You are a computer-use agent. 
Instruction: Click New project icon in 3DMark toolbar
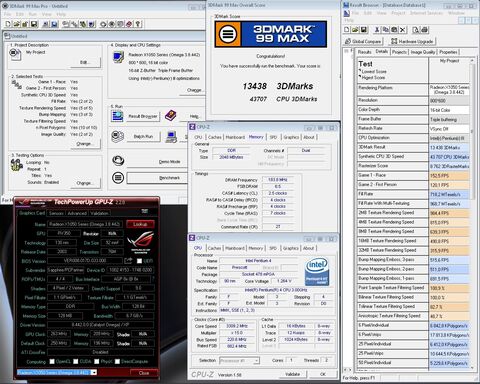tap(8, 24)
